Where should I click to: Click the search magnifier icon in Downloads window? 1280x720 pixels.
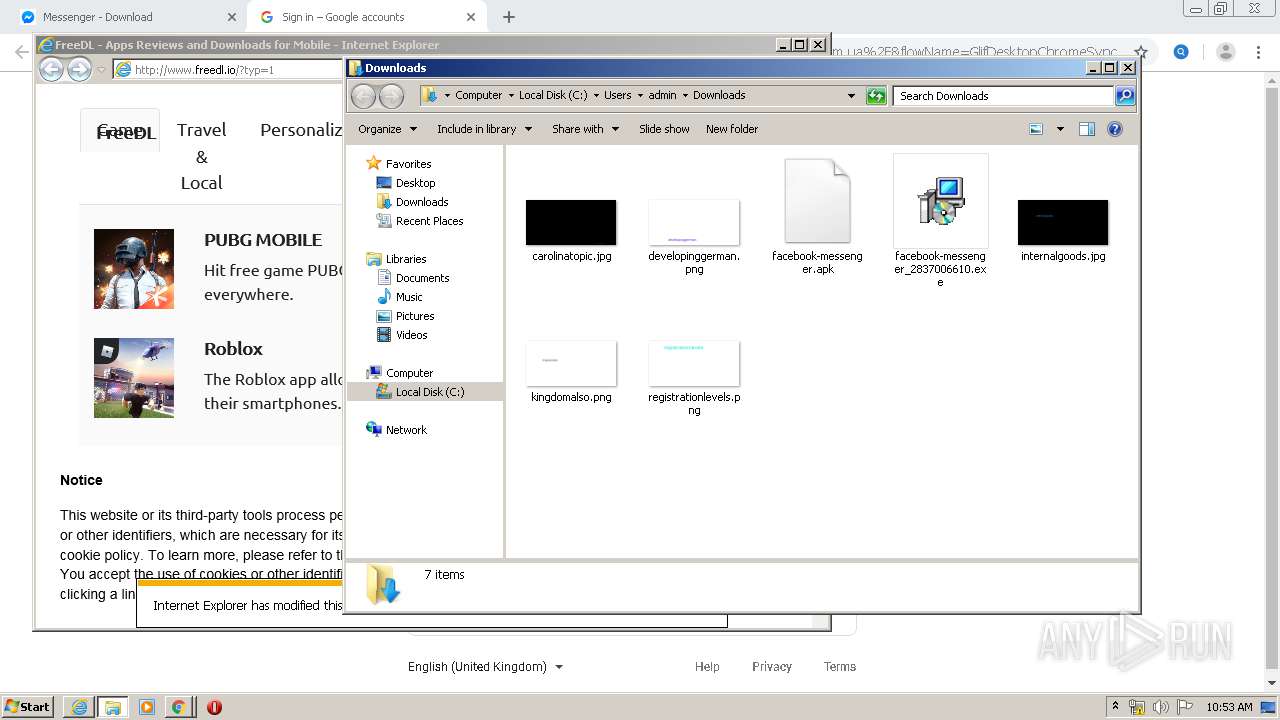point(1125,96)
